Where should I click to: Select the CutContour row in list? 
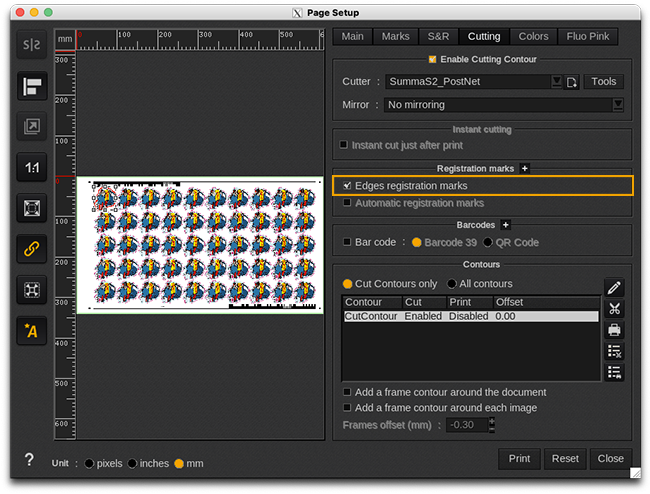pos(470,316)
